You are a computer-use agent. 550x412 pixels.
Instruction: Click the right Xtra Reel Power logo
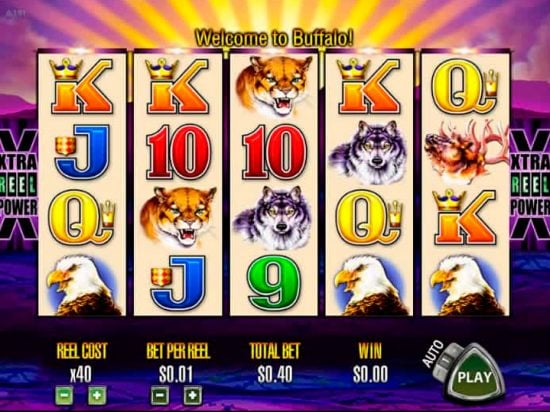(x=530, y=184)
